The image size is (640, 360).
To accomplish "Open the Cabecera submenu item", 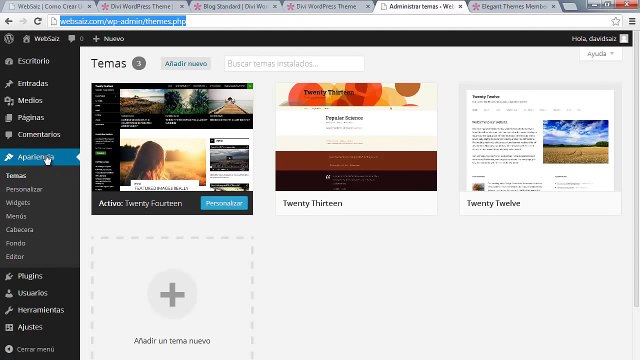I will pos(20,229).
